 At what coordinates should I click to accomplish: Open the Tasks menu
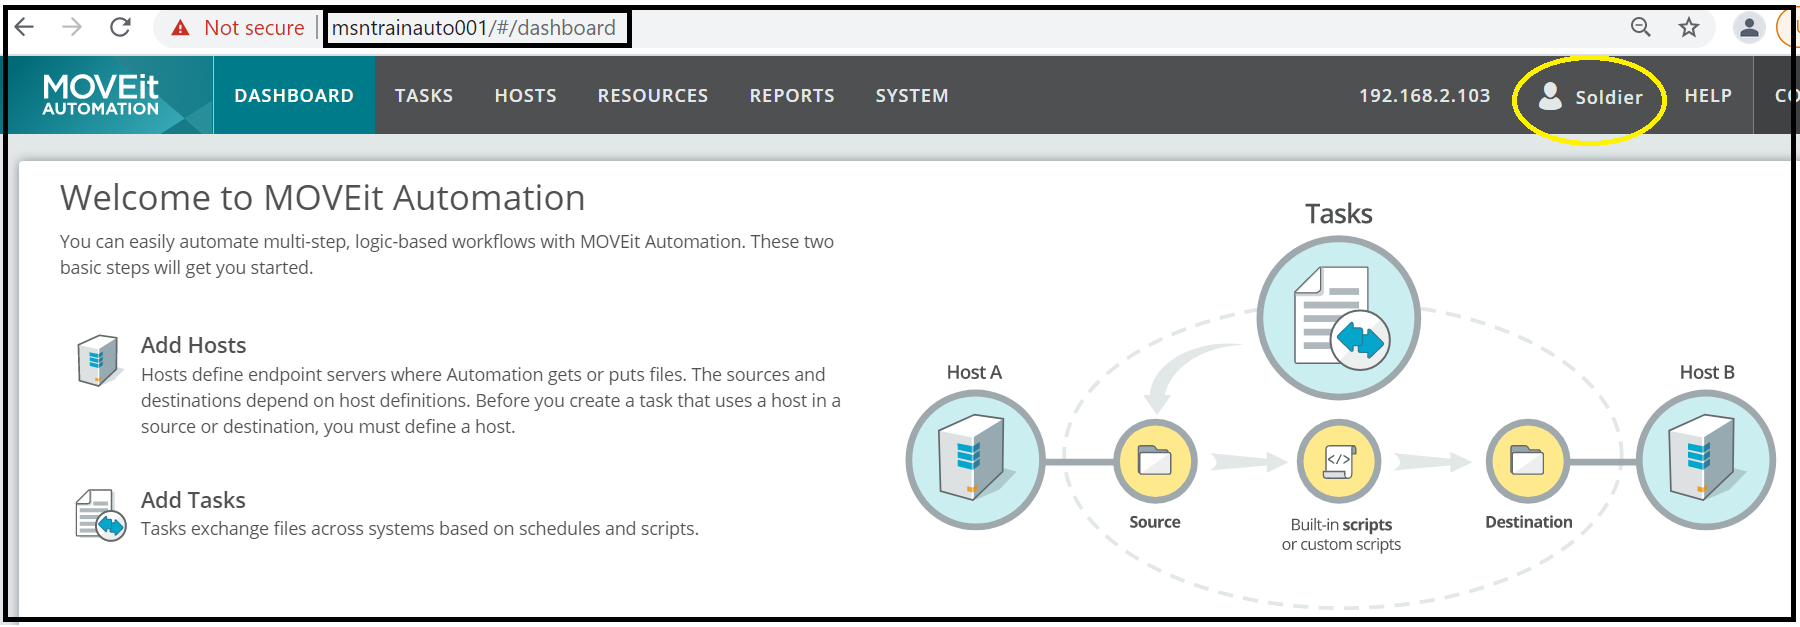click(x=424, y=95)
